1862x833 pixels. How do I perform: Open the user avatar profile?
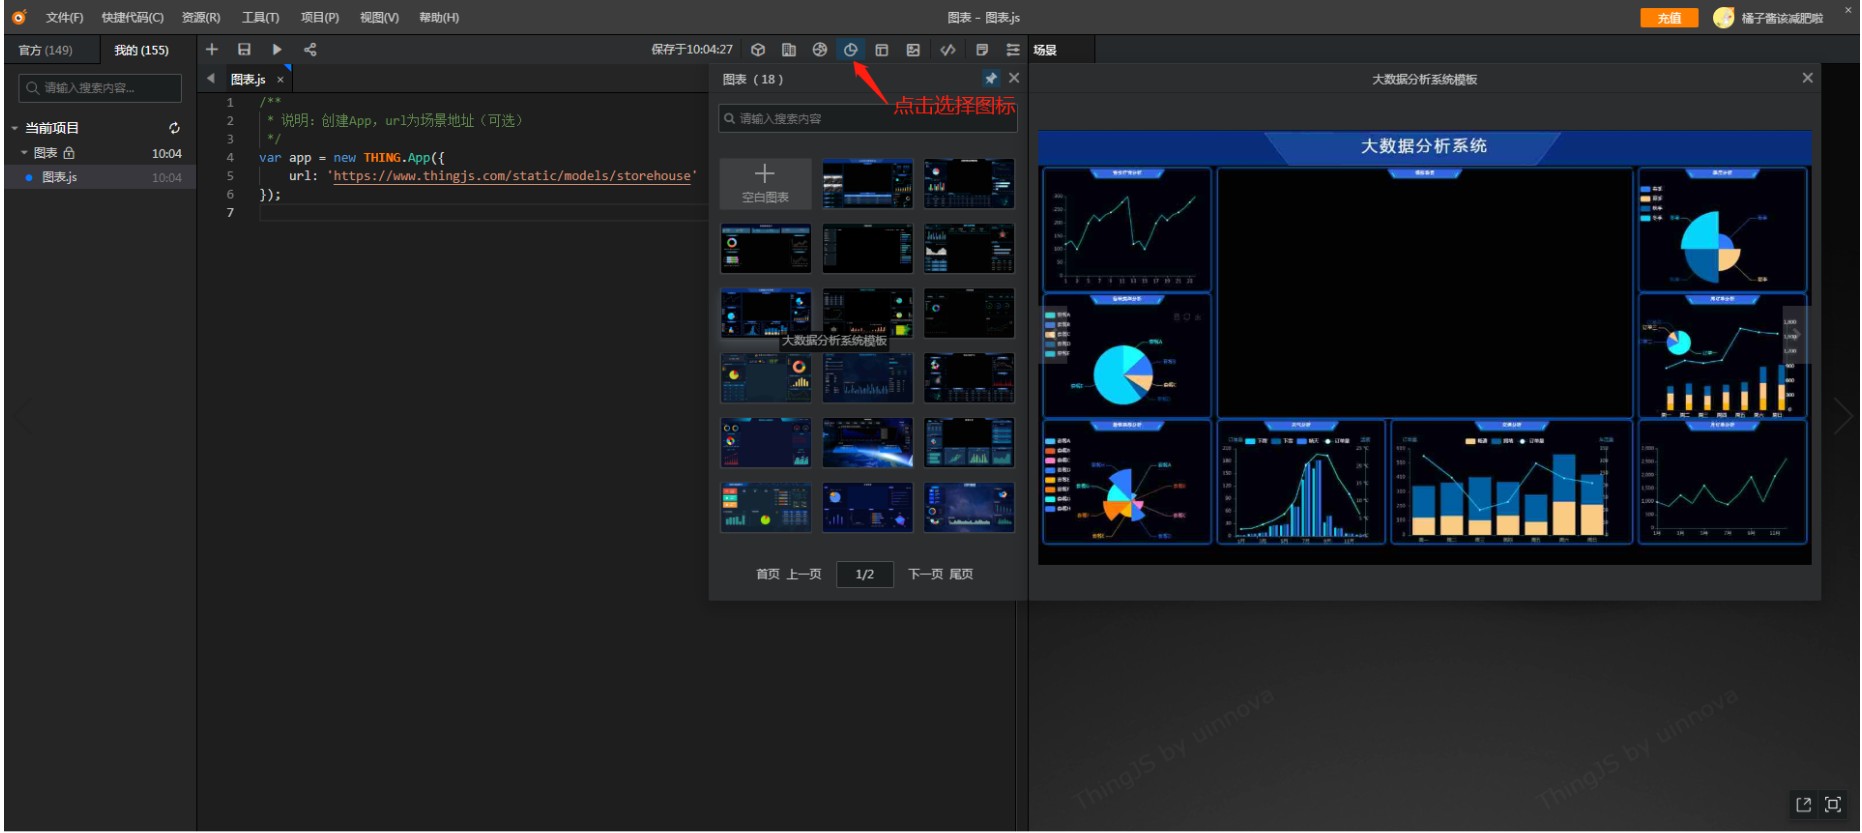click(x=1723, y=17)
